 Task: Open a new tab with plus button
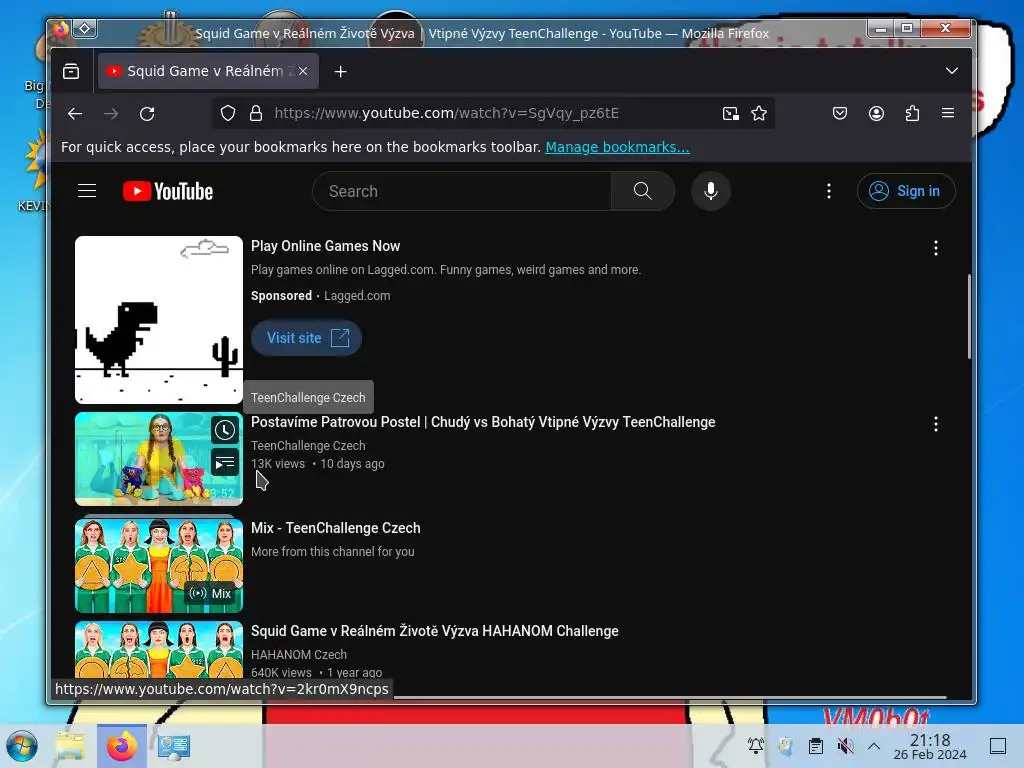pyautogui.click(x=340, y=71)
